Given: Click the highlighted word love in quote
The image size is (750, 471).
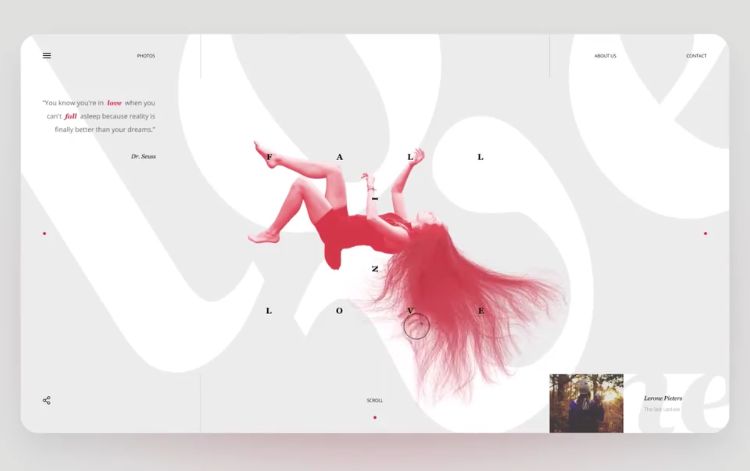Looking at the screenshot, I should point(114,103).
